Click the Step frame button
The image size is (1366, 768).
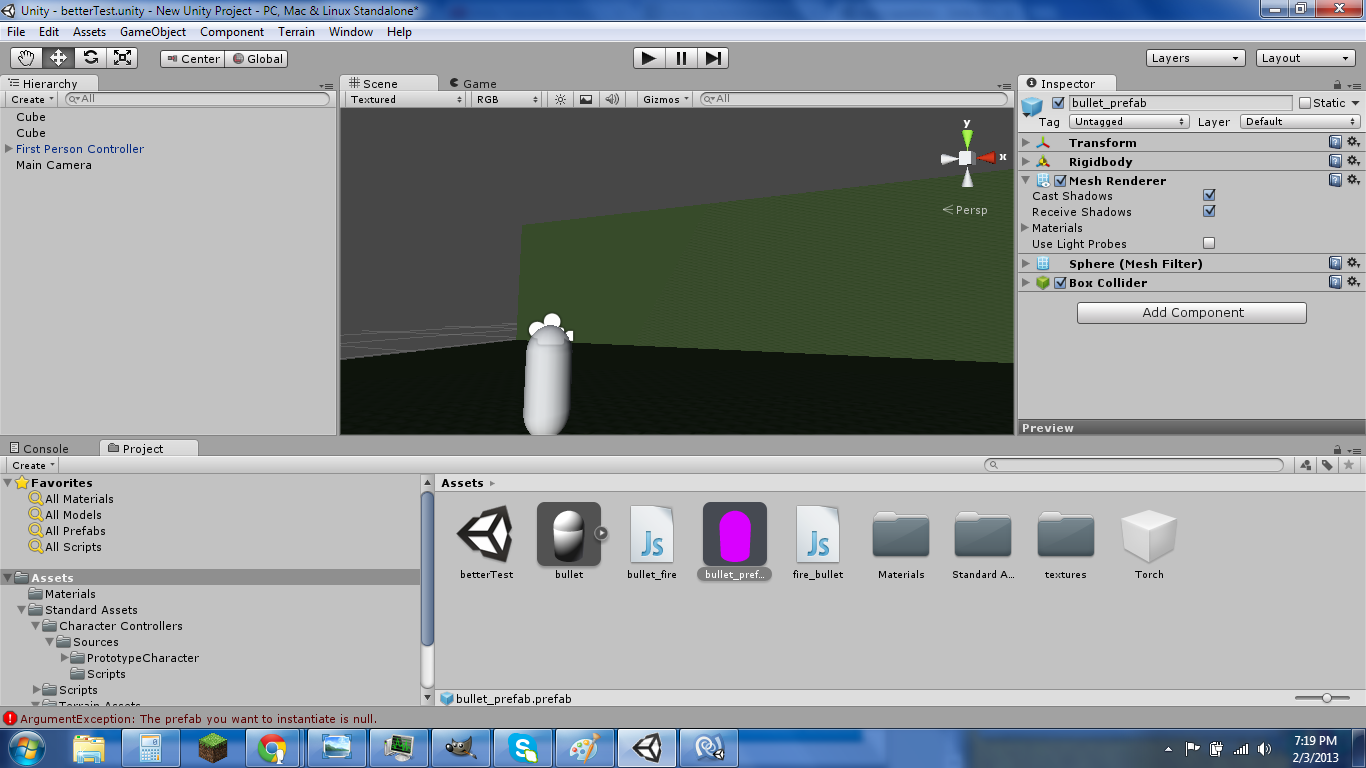pyautogui.click(x=712, y=58)
